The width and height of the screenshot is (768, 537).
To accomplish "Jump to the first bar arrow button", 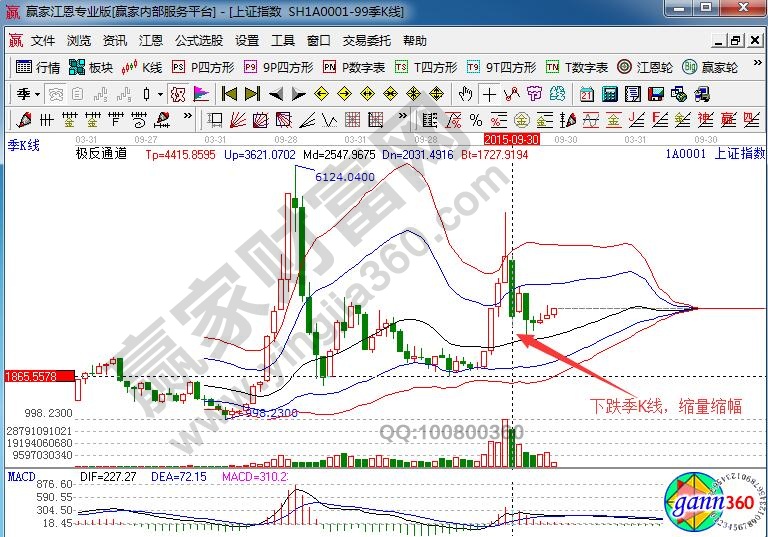I will (229, 94).
